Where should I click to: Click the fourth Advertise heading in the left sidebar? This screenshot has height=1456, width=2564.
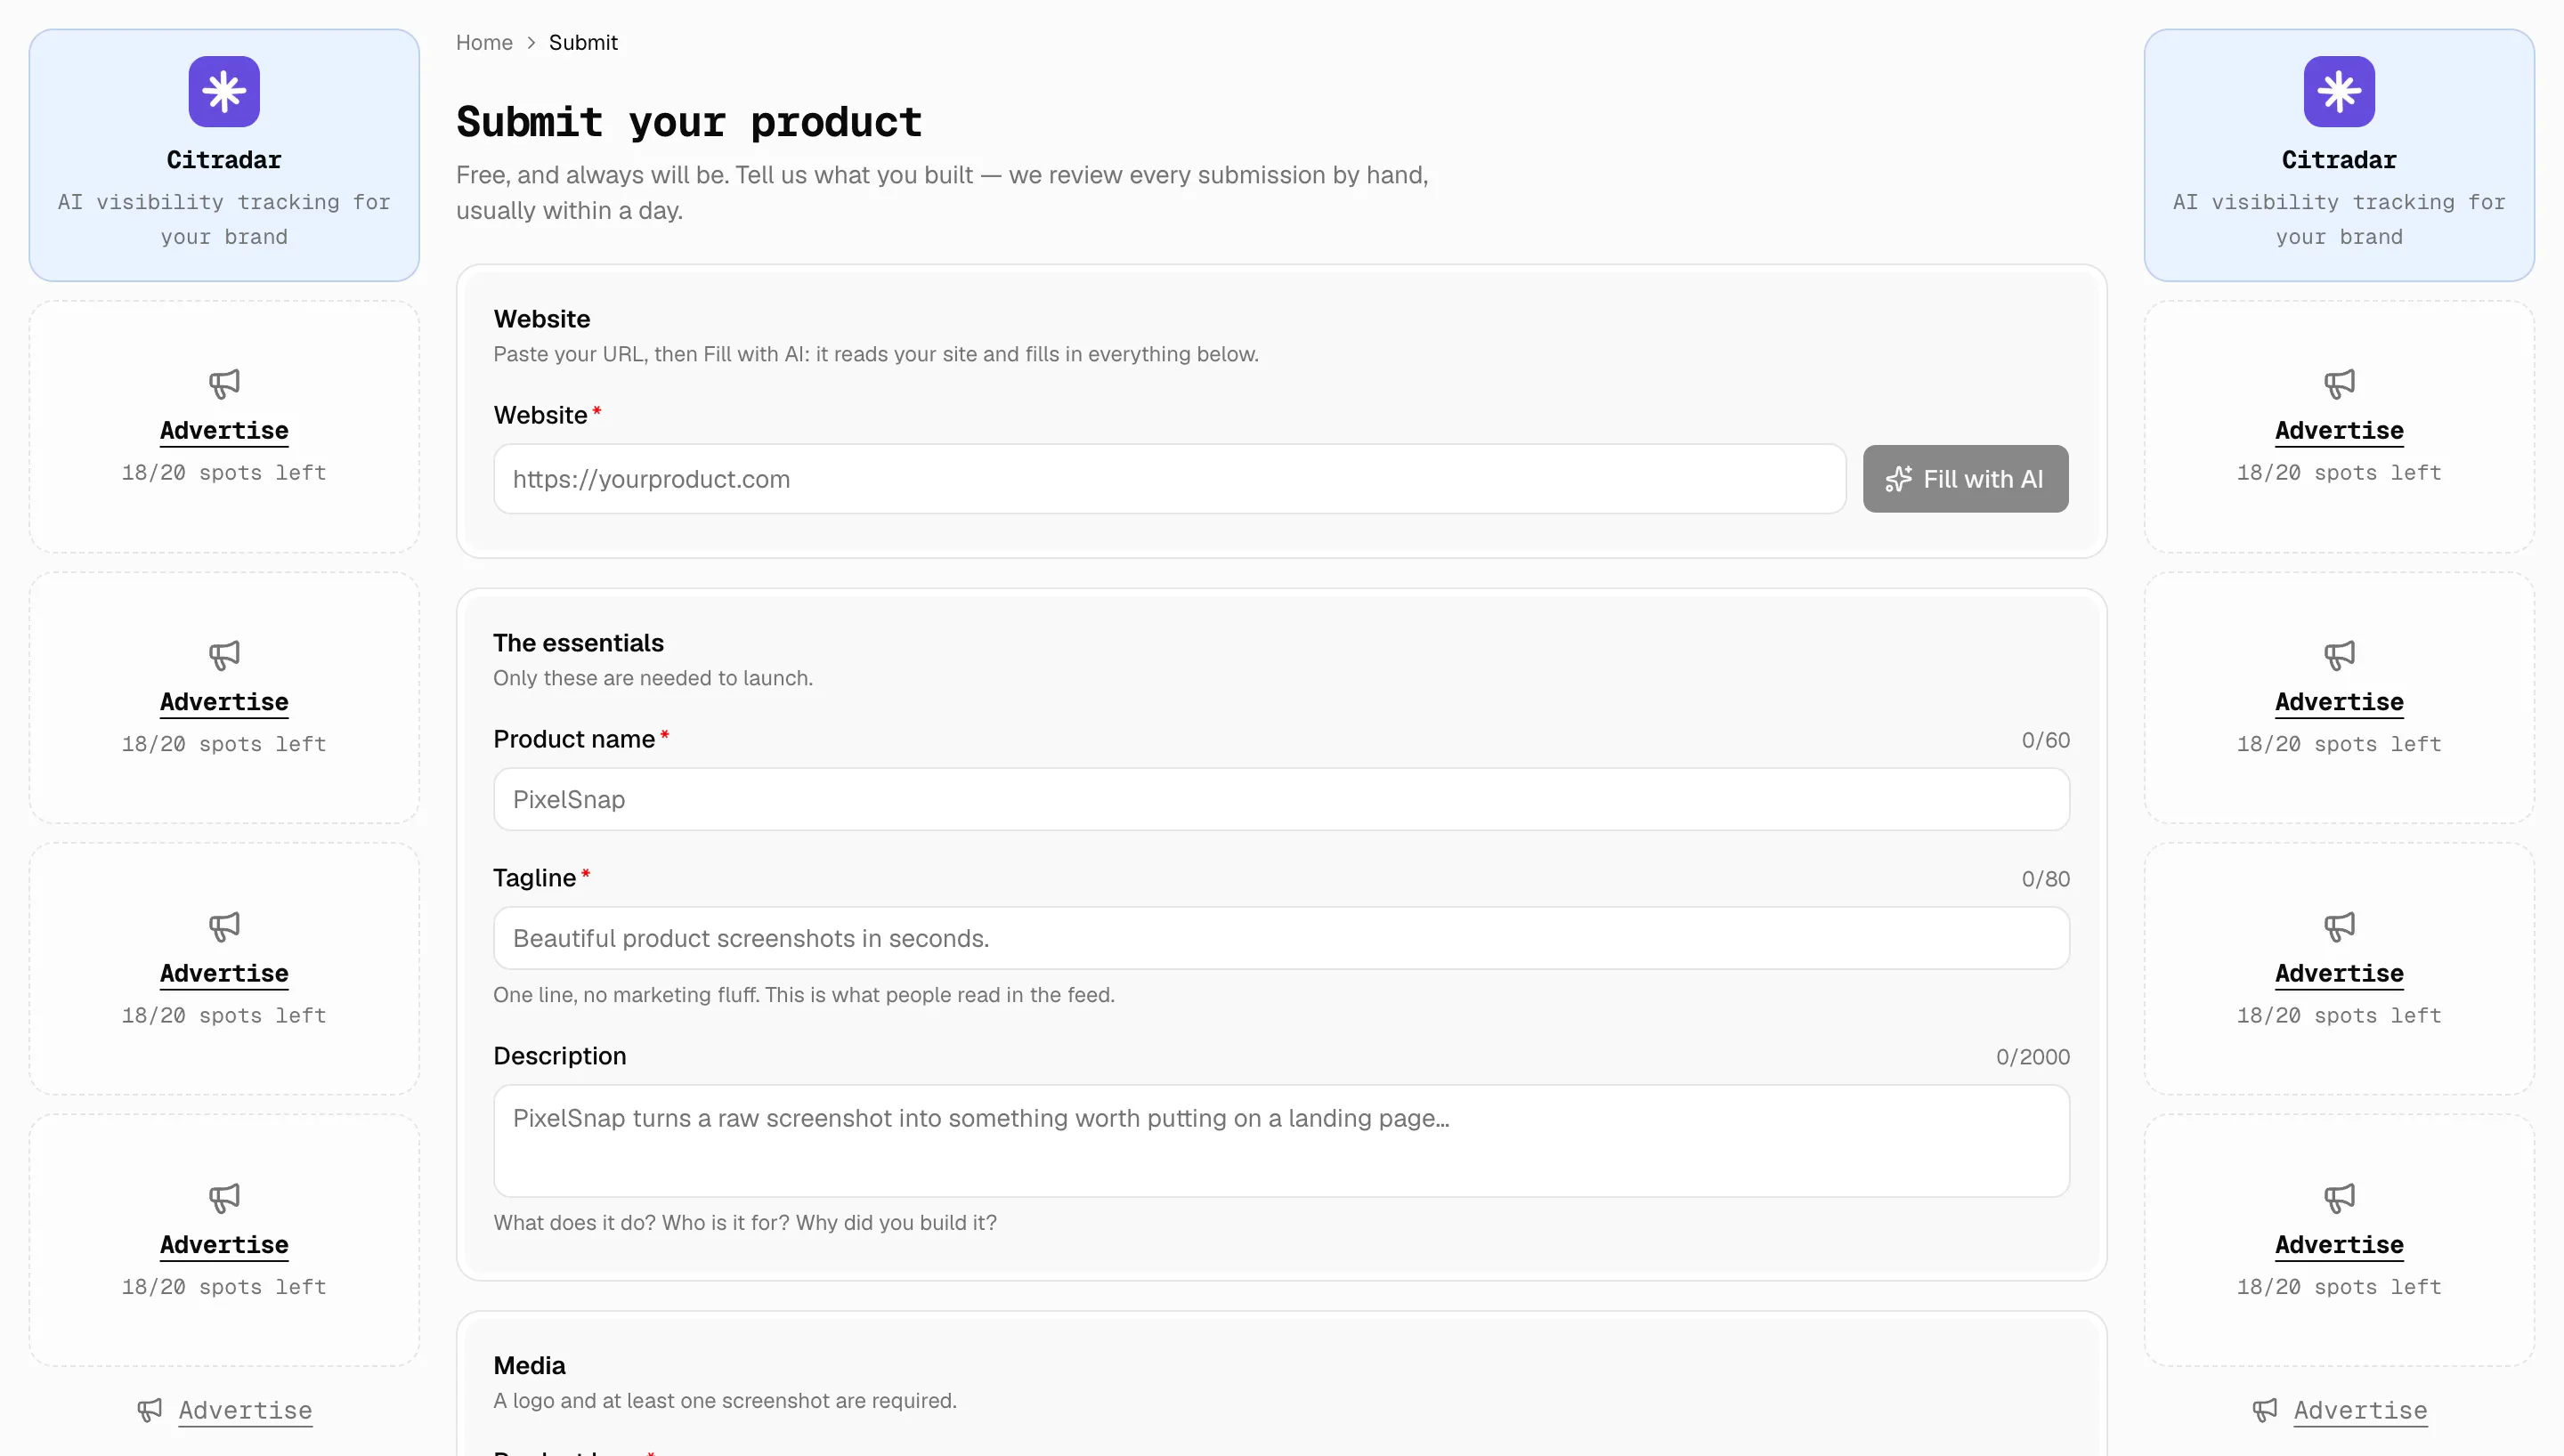point(224,1245)
